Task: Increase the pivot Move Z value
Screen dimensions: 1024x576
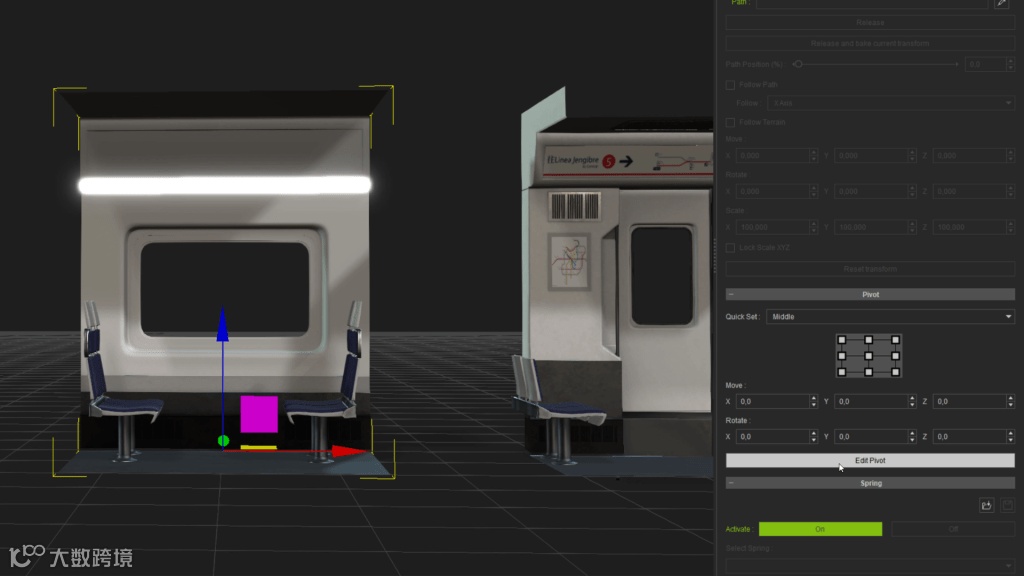Action: click(1011, 398)
